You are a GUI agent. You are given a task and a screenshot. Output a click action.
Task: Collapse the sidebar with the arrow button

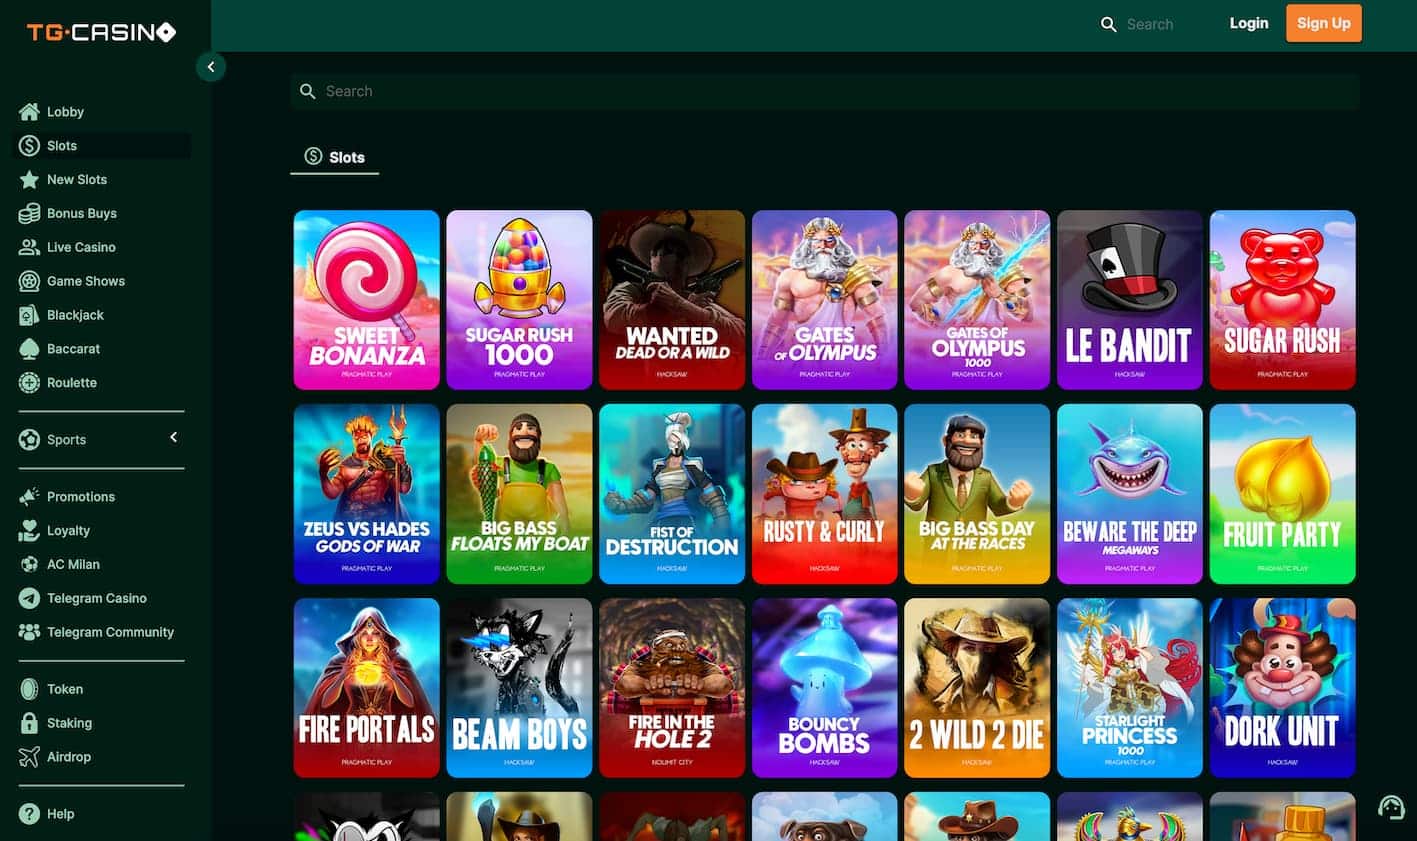[x=211, y=67]
